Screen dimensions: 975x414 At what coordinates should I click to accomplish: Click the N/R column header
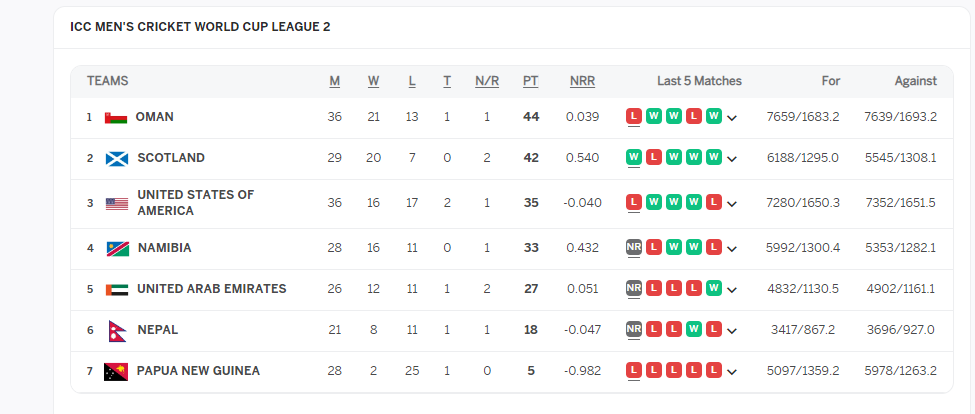pos(487,81)
